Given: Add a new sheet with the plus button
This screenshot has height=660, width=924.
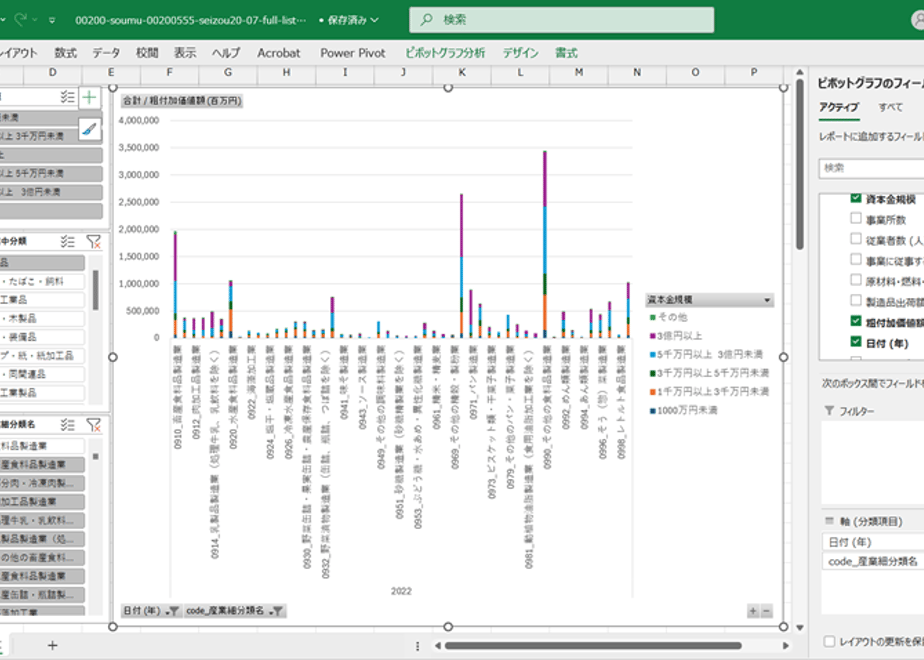Looking at the screenshot, I should (x=52, y=645).
